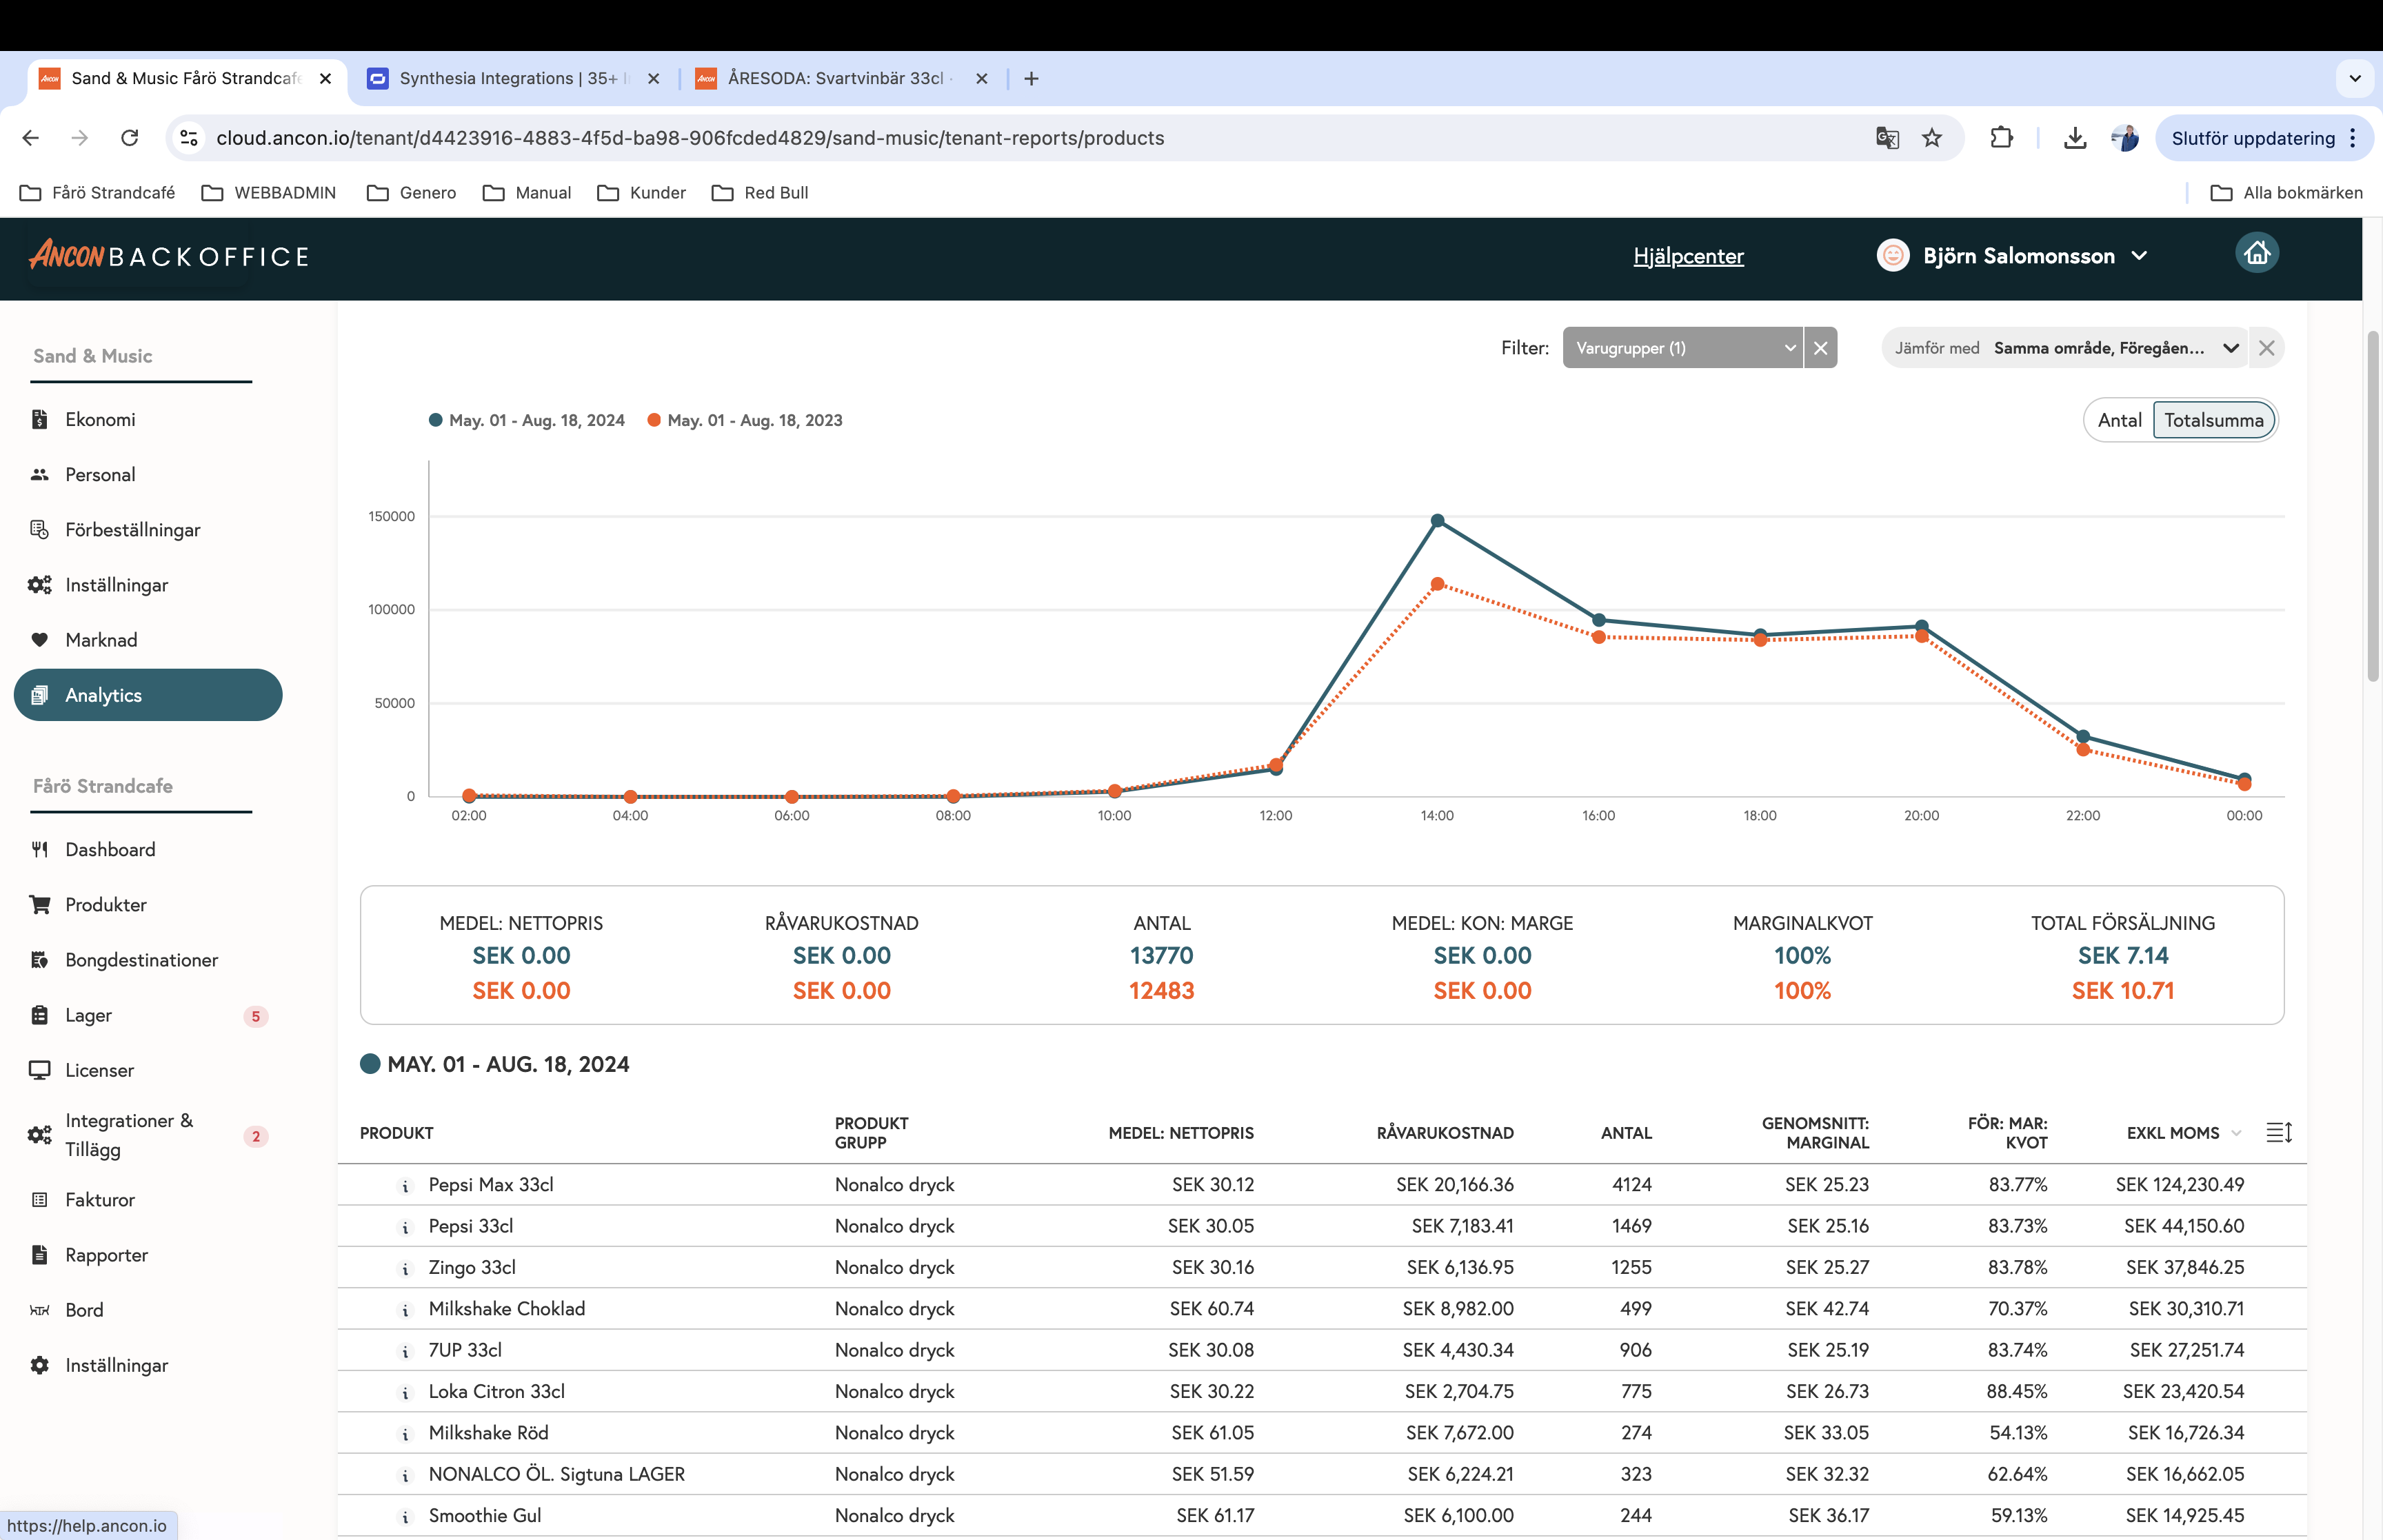Viewport: 2383px width, 1540px height.
Task: Click the Bongdestinationer sidebar icon
Action: tap(40, 960)
